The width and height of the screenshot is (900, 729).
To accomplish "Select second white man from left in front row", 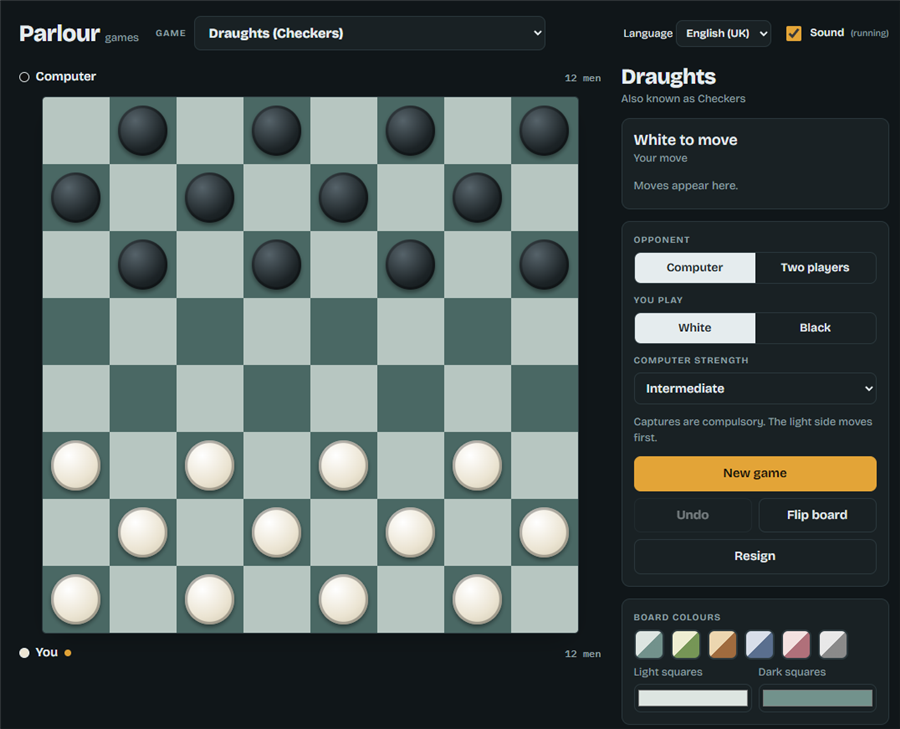I will (x=210, y=465).
